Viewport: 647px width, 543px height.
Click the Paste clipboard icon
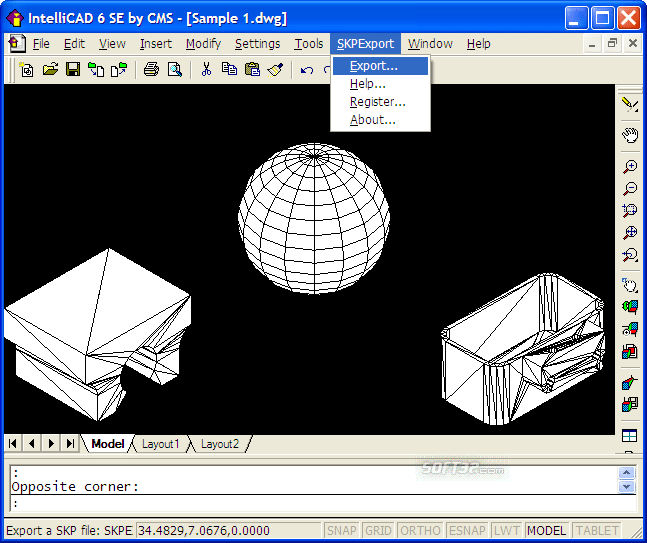click(252, 69)
